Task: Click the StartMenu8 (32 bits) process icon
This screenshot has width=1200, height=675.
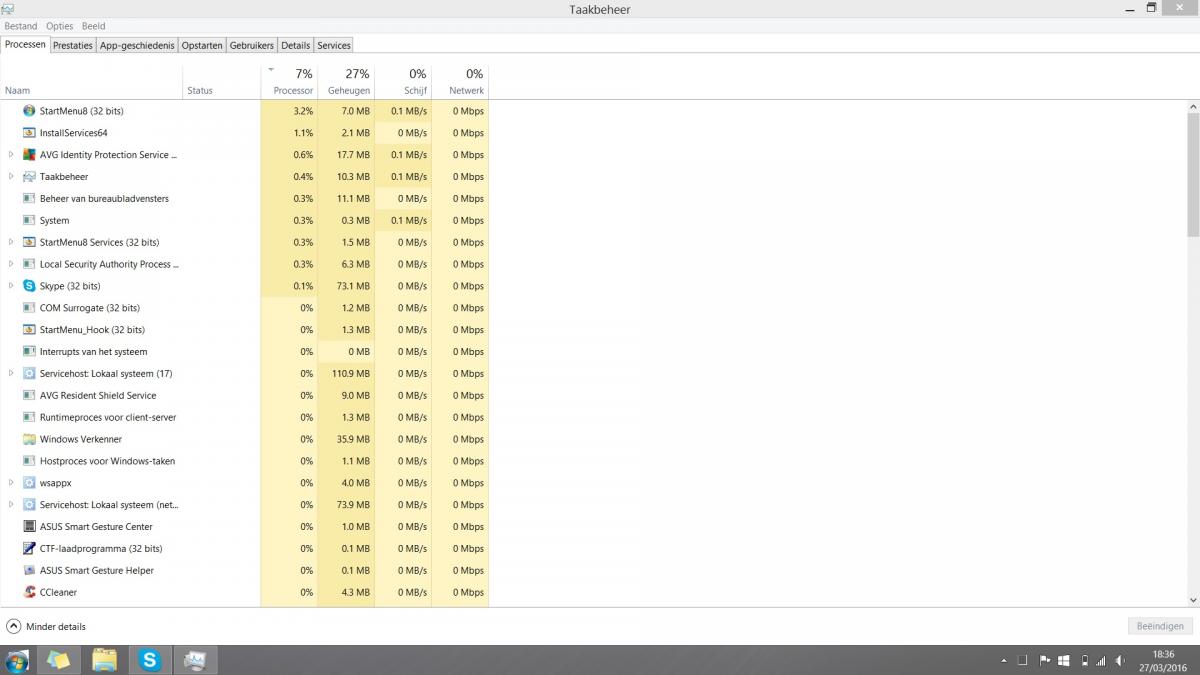Action: click(x=29, y=111)
